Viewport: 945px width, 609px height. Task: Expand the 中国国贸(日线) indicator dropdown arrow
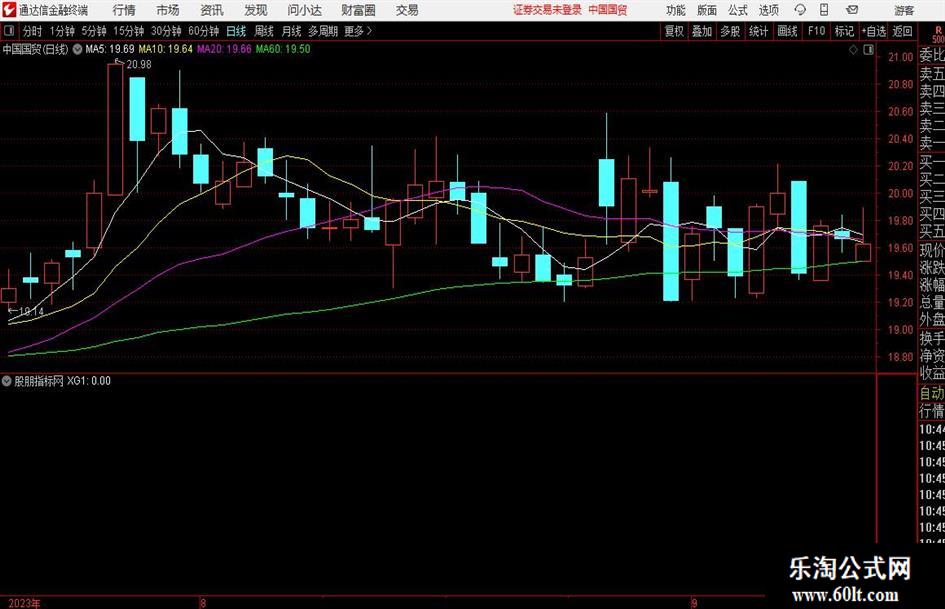77,49
